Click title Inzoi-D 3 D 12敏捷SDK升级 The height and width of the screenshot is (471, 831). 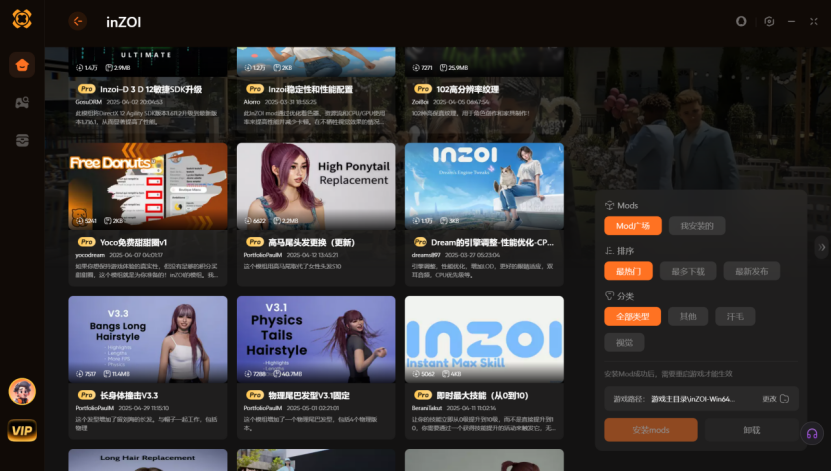pyautogui.click(x=151, y=89)
